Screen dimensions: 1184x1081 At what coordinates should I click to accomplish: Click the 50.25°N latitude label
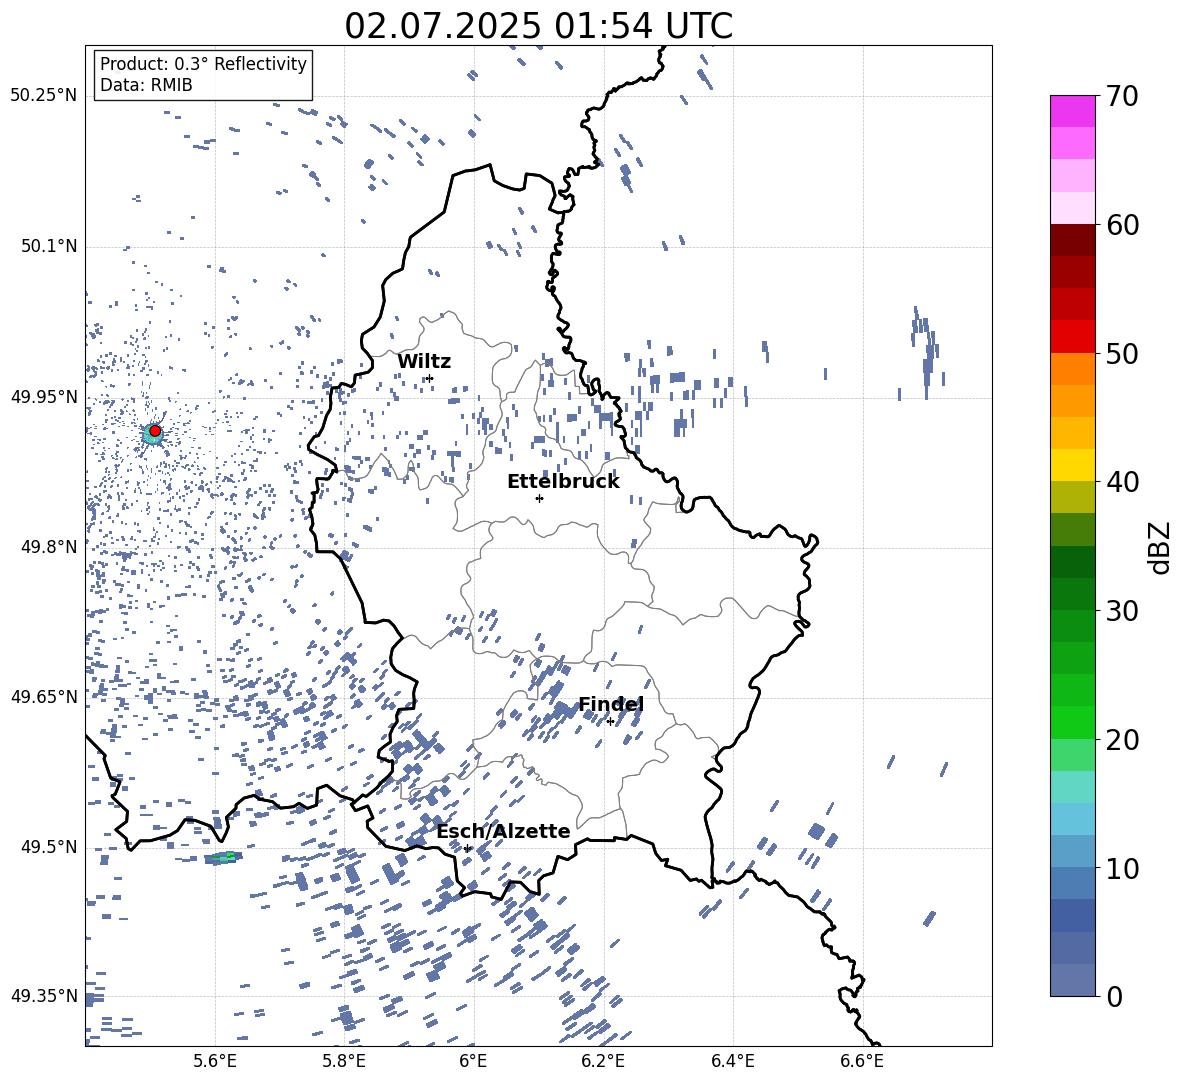44,96
